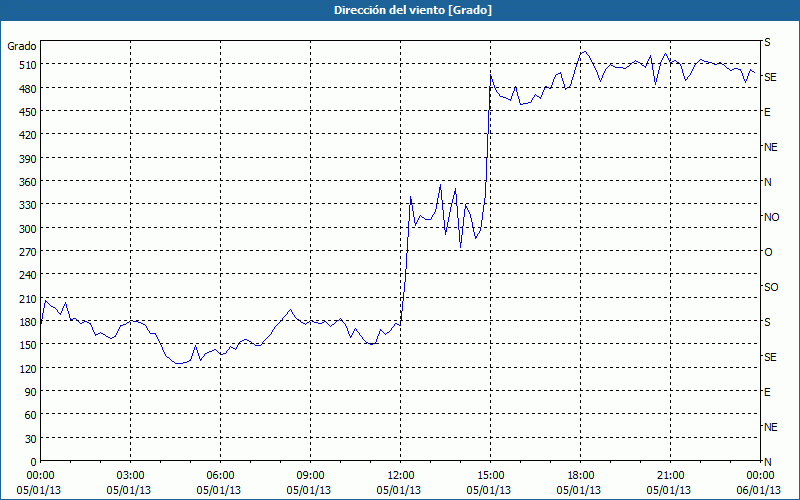Click the 90 degree axis label

click(31, 392)
